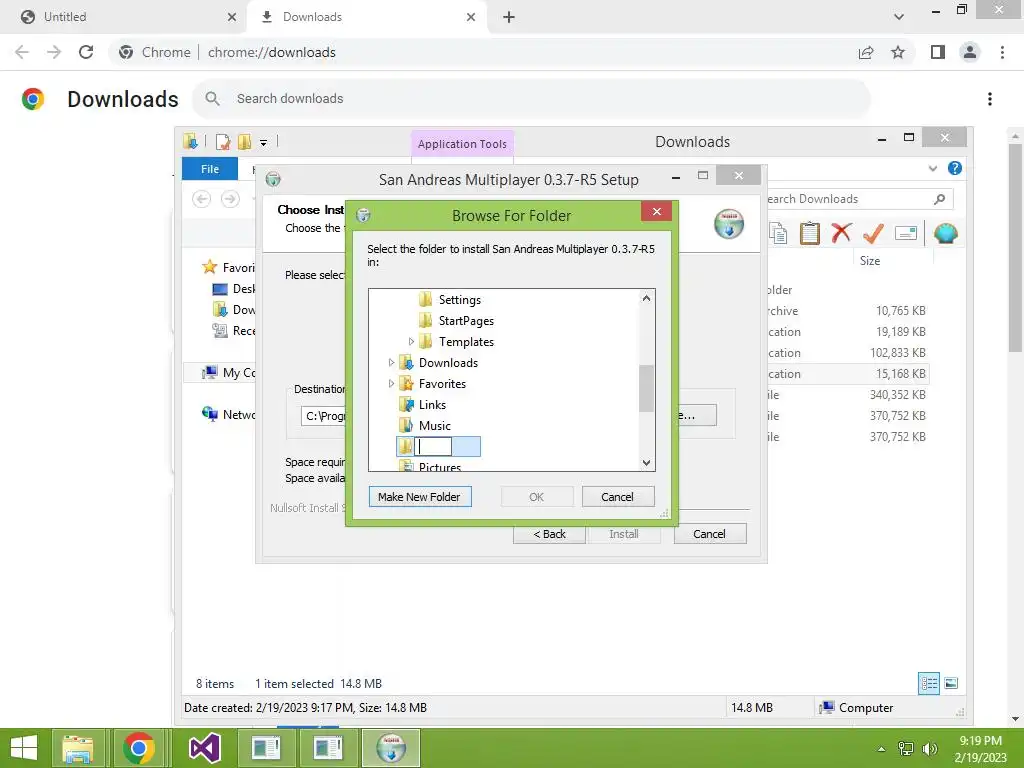This screenshot has height=768, width=1024.
Task: Click the red X Delete toolbar icon
Action: click(841, 233)
